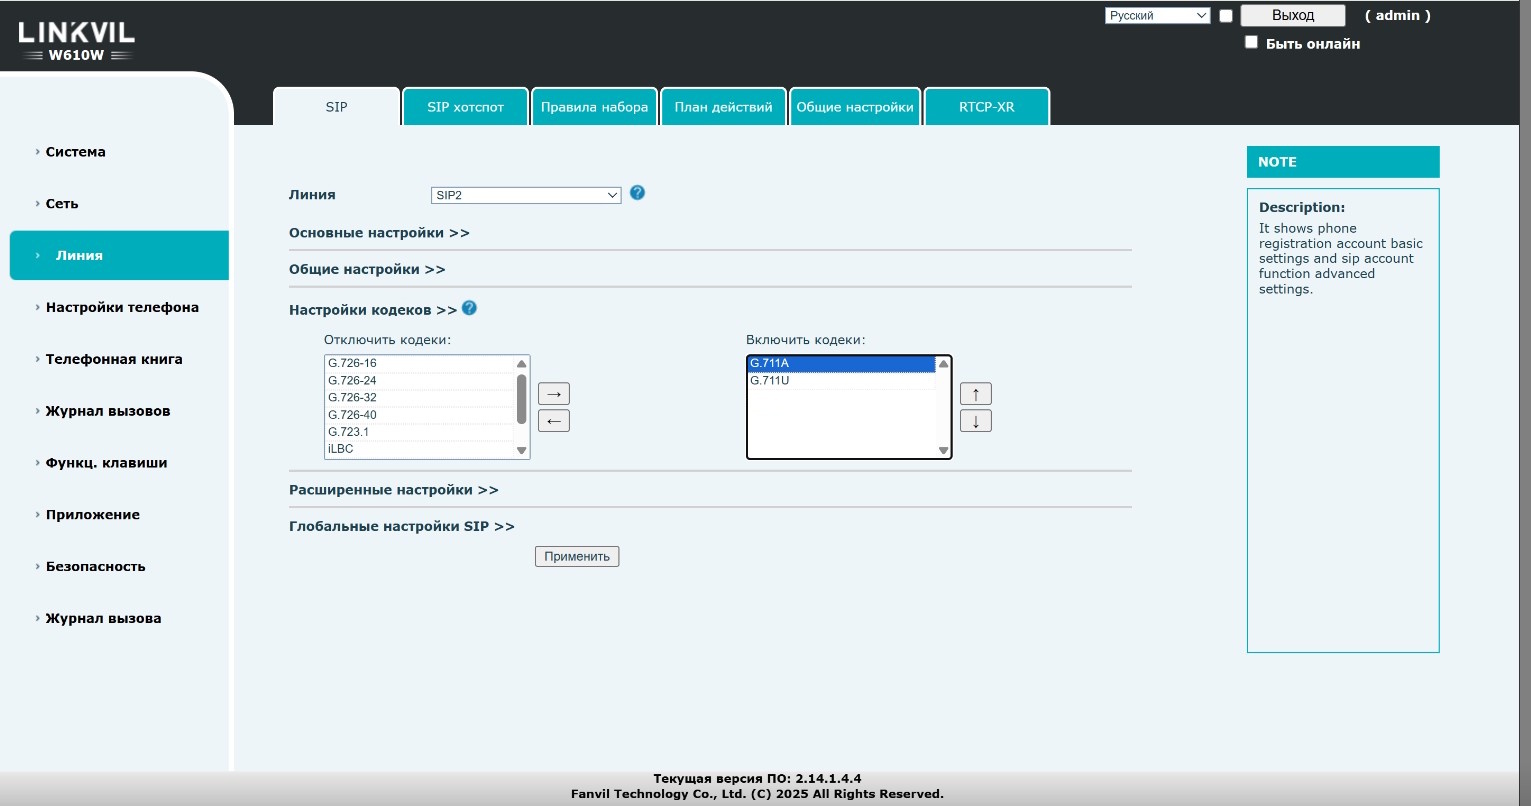This screenshot has height=806, width=1531.
Task: Click help icon beside Настройки кодеков
Action: coord(469,309)
